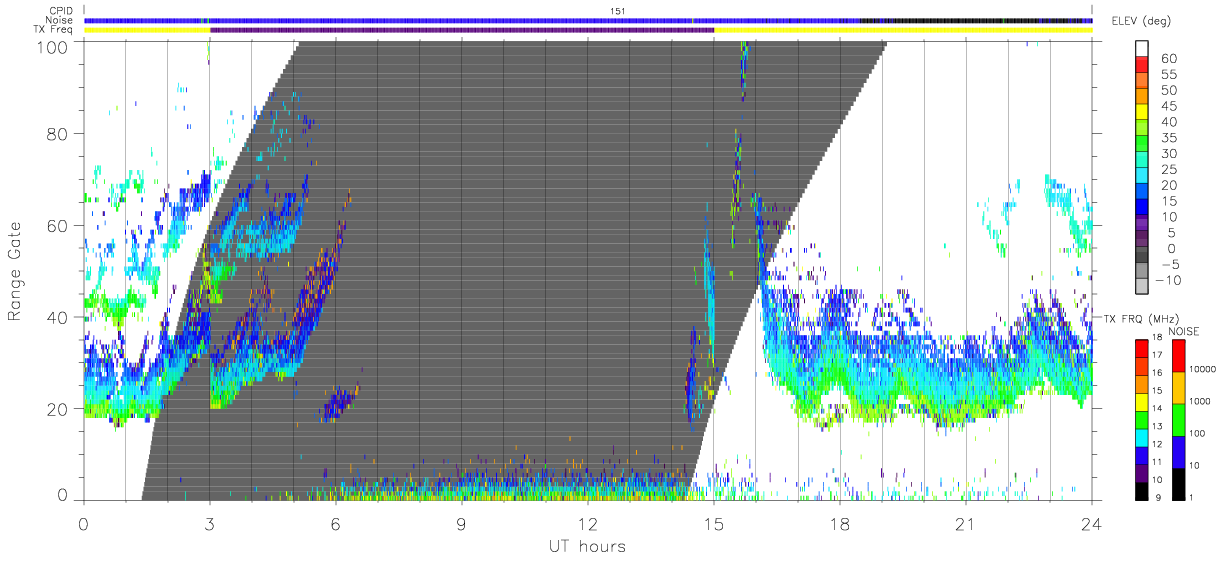Click the 'Range Gate' axis title
Image resolution: width=1228 pixels, height=567 pixels.
pos(16,272)
